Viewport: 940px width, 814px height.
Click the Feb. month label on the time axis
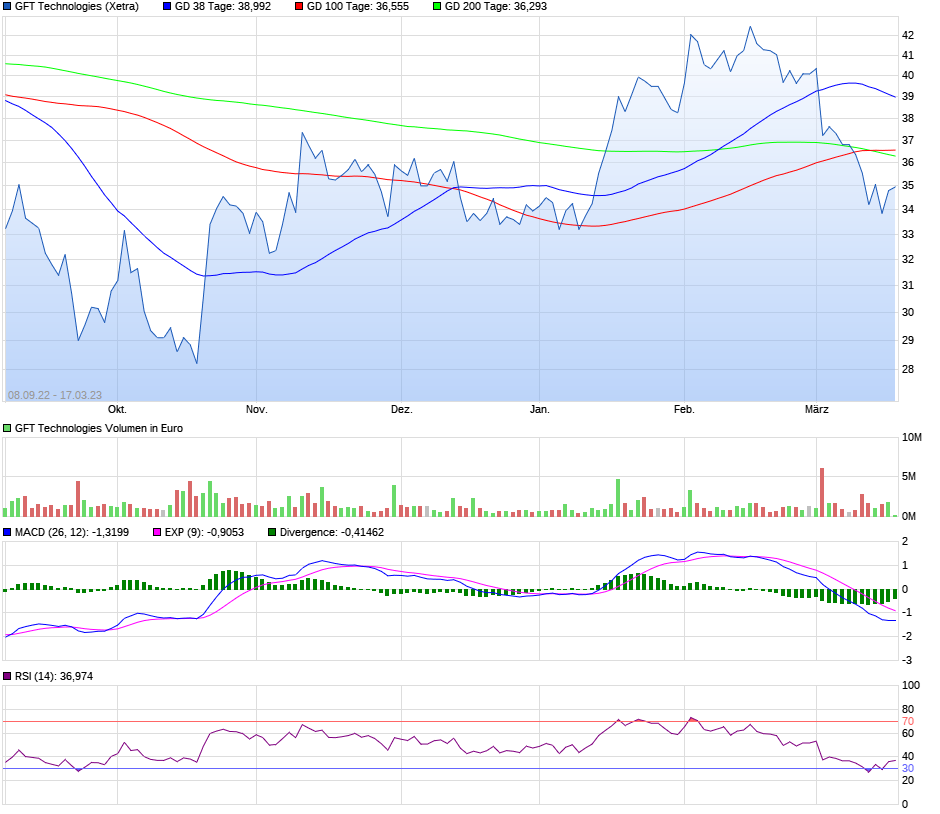(x=684, y=409)
